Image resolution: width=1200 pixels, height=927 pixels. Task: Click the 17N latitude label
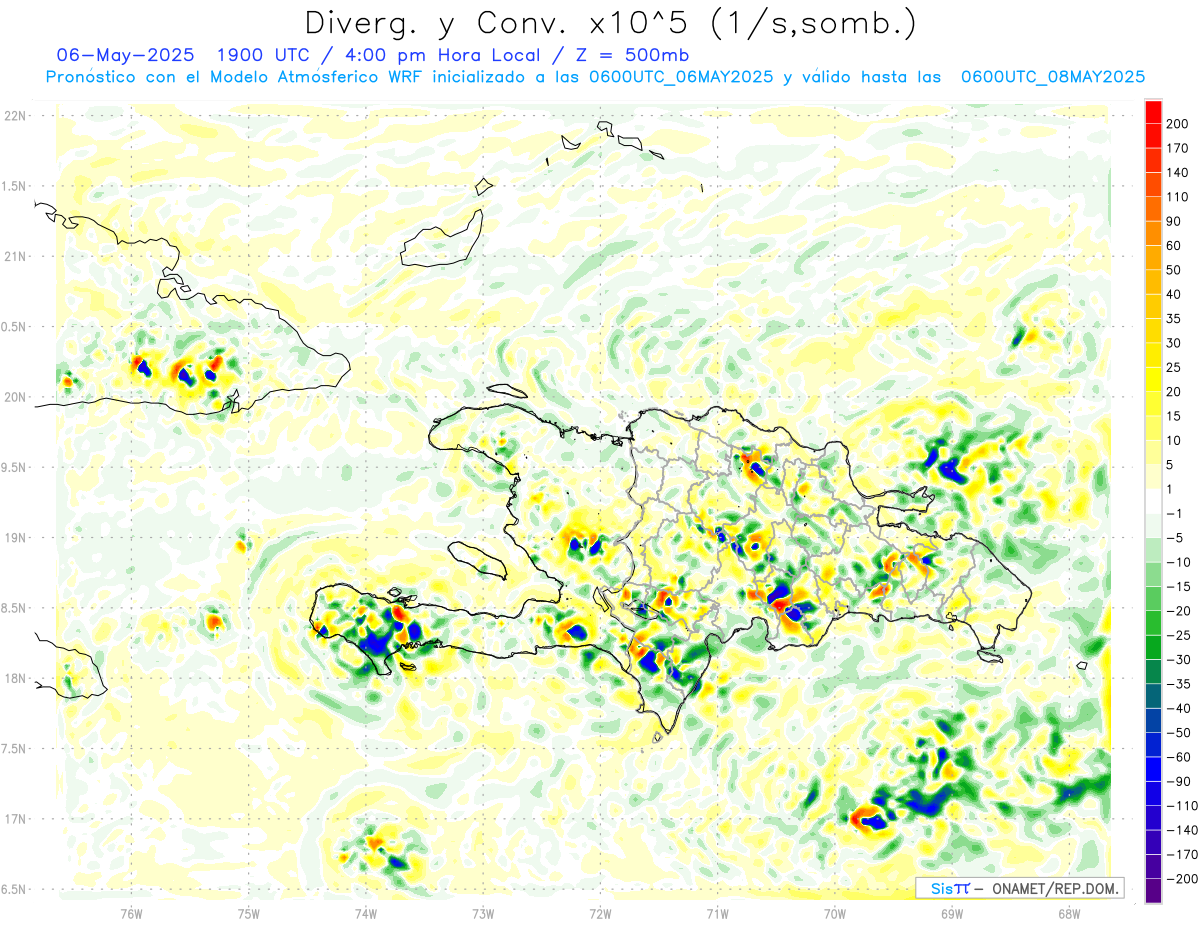pos(16,819)
